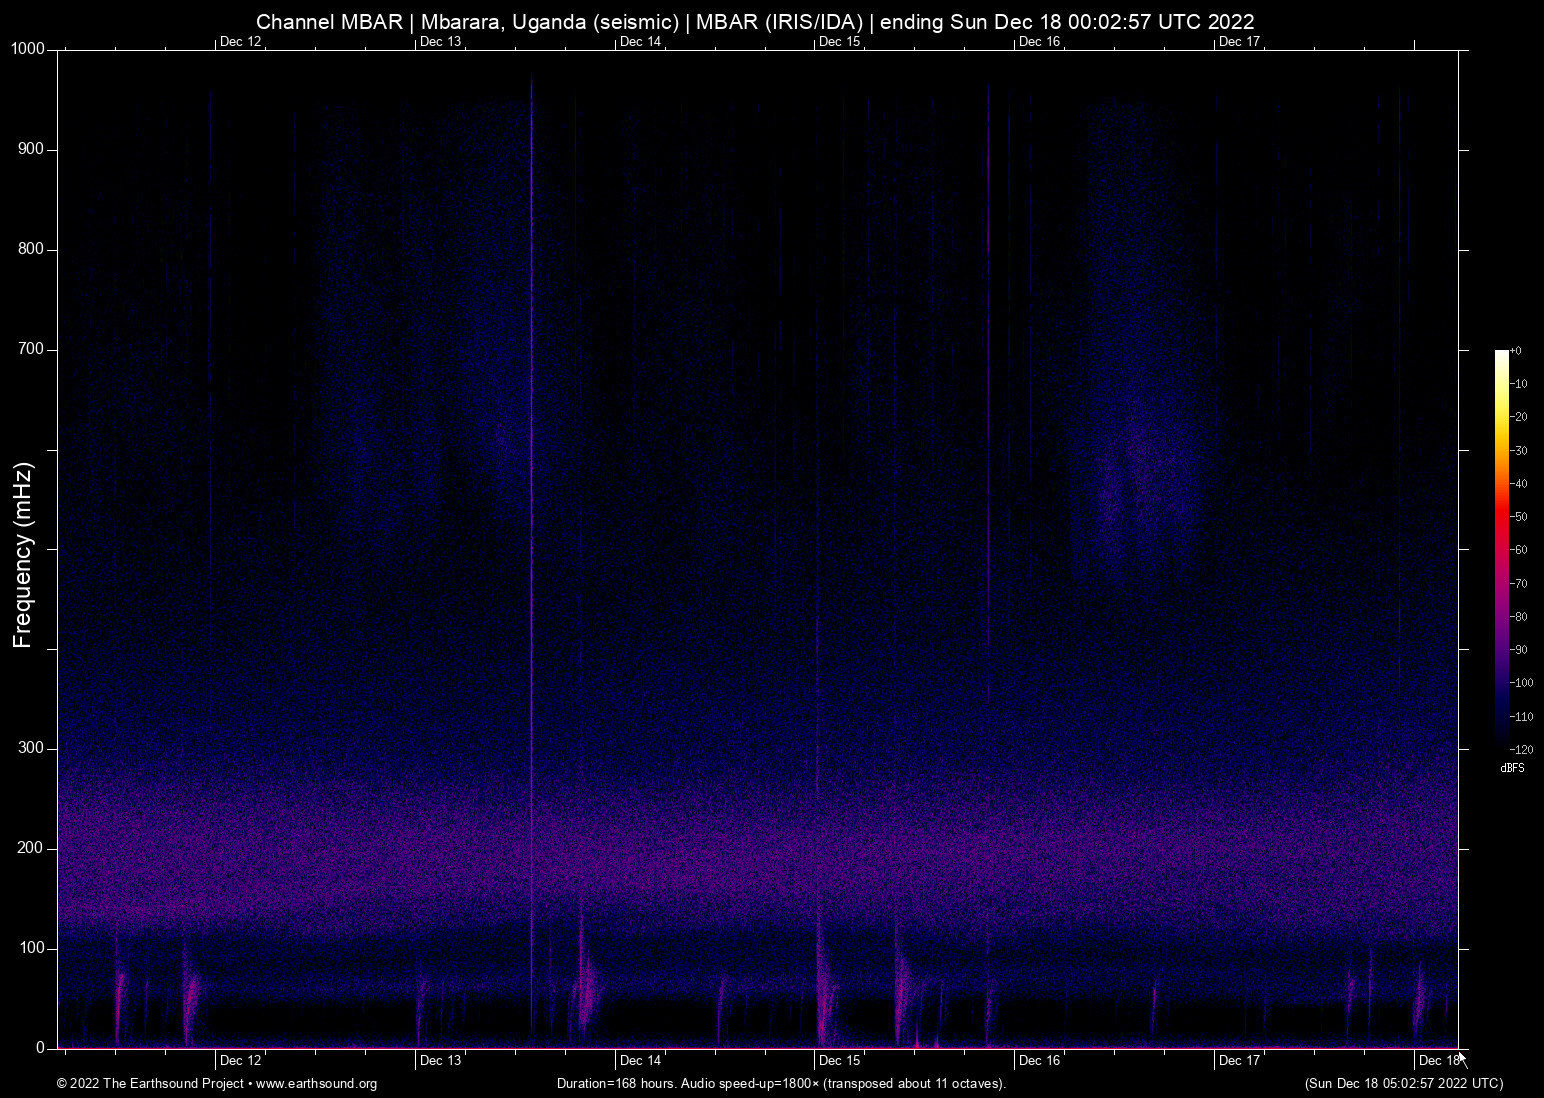Click the Earthsound Project copyright text
1544x1098 pixels.
point(150,1084)
